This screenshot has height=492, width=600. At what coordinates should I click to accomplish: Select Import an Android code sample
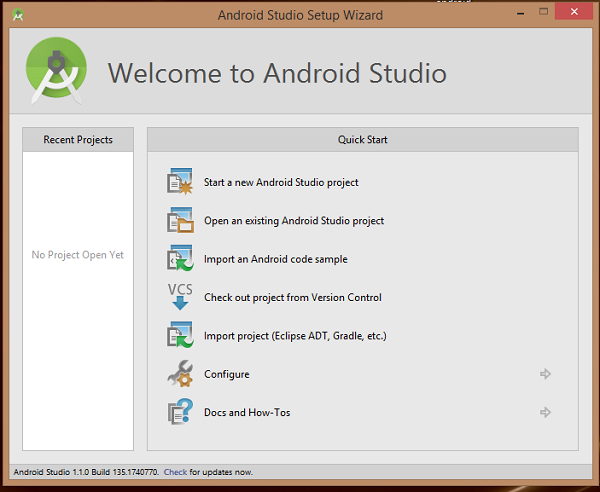point(276,259)
